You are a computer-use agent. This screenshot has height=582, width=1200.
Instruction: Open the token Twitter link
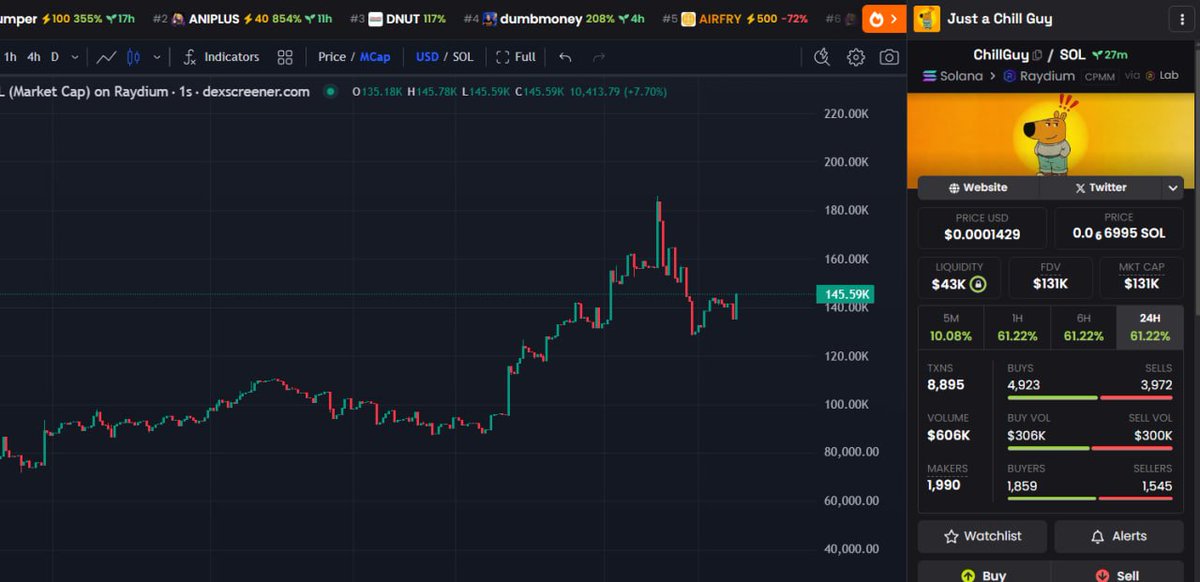(x=1100, y=188)
